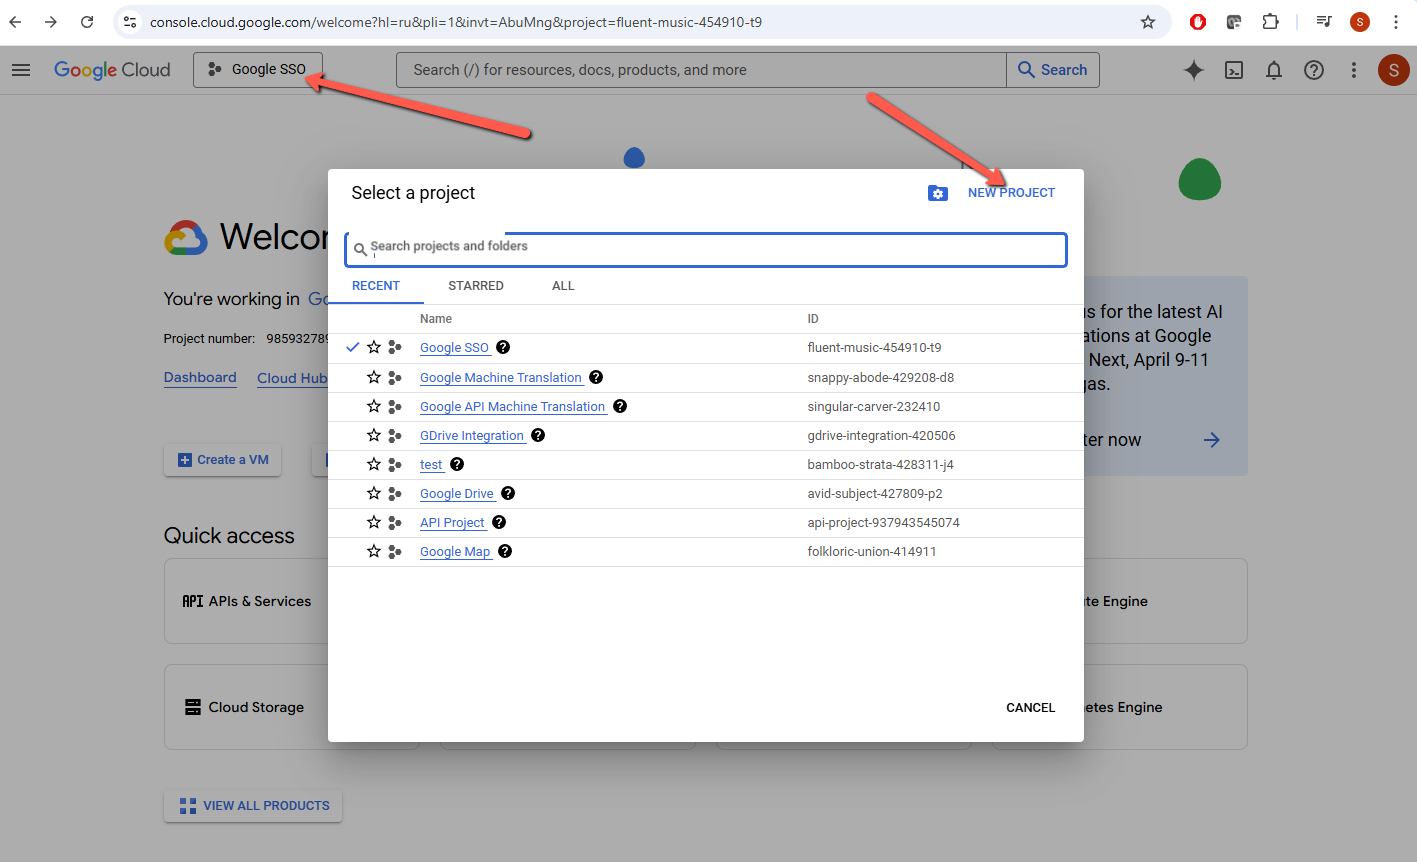The height and width of the screenshot is (862, 1417).
Task: Click VIEW ALL PRODUCTS button
Action: 253,806
